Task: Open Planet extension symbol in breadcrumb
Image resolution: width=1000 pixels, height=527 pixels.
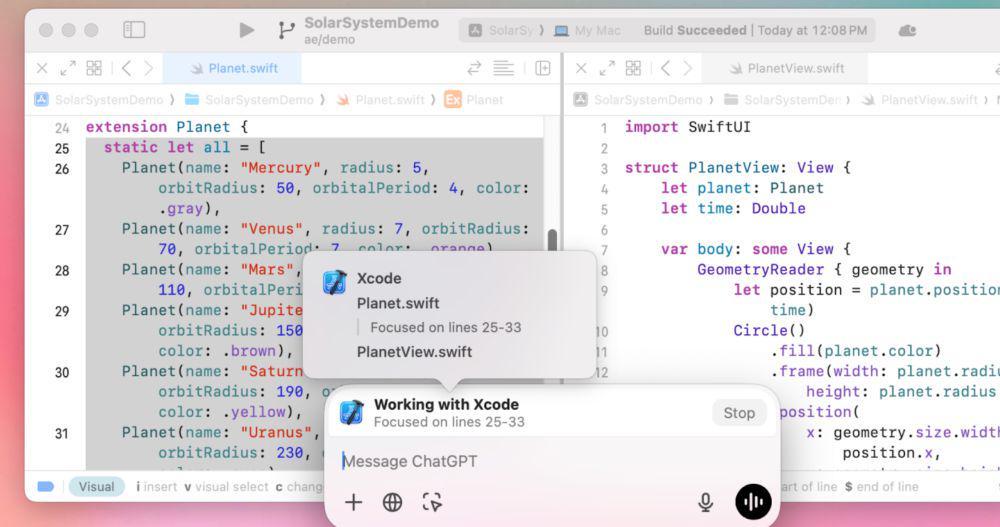Action: point(474,100)
